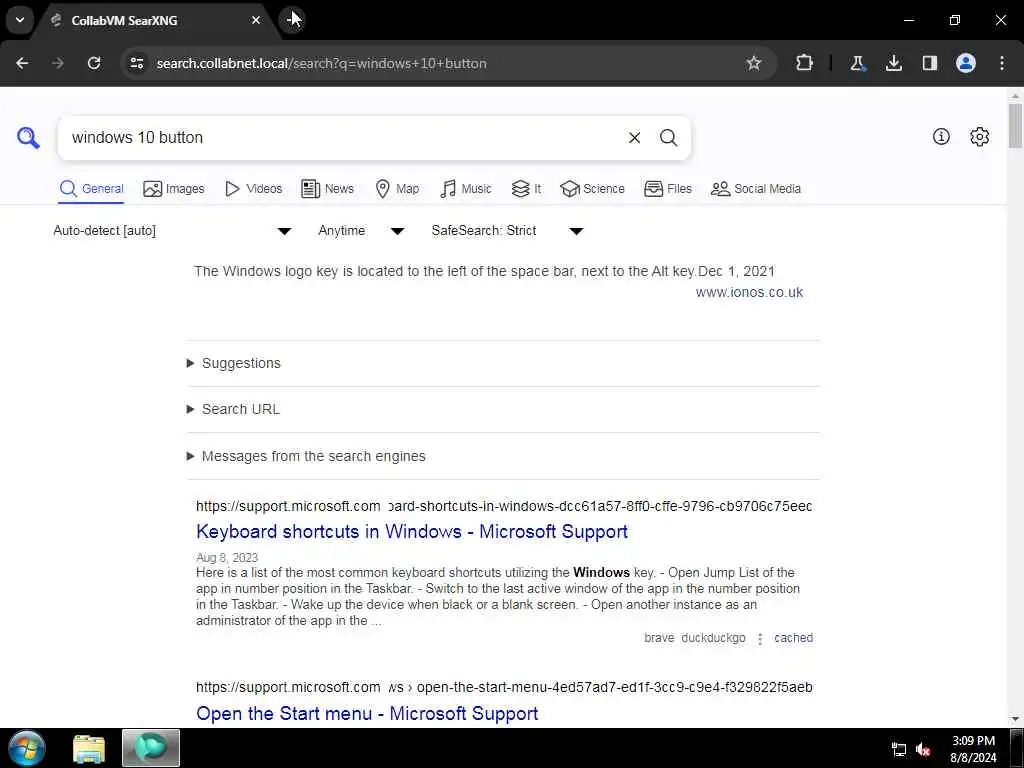Click the SearXNG magnifier logo
The width and height of the screenshot is (1024, 768).
(28, 138)
